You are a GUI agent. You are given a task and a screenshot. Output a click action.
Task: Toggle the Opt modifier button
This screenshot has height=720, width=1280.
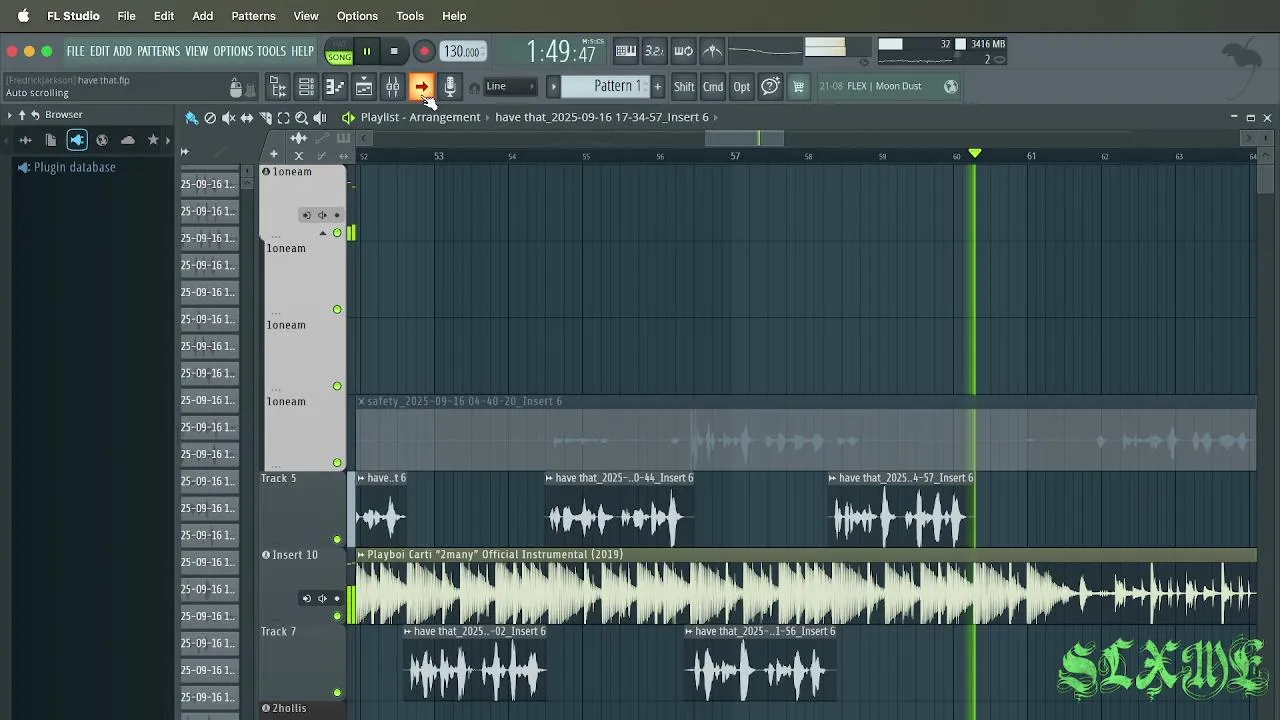coord(741,87)
